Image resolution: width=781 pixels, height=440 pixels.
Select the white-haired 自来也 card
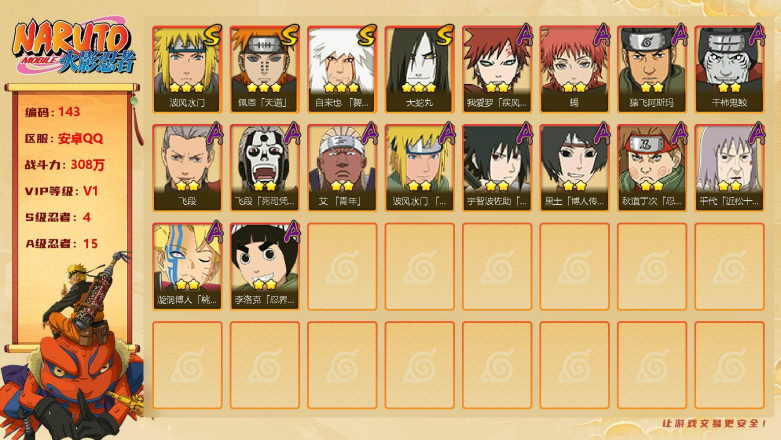[x=342, y=69]
